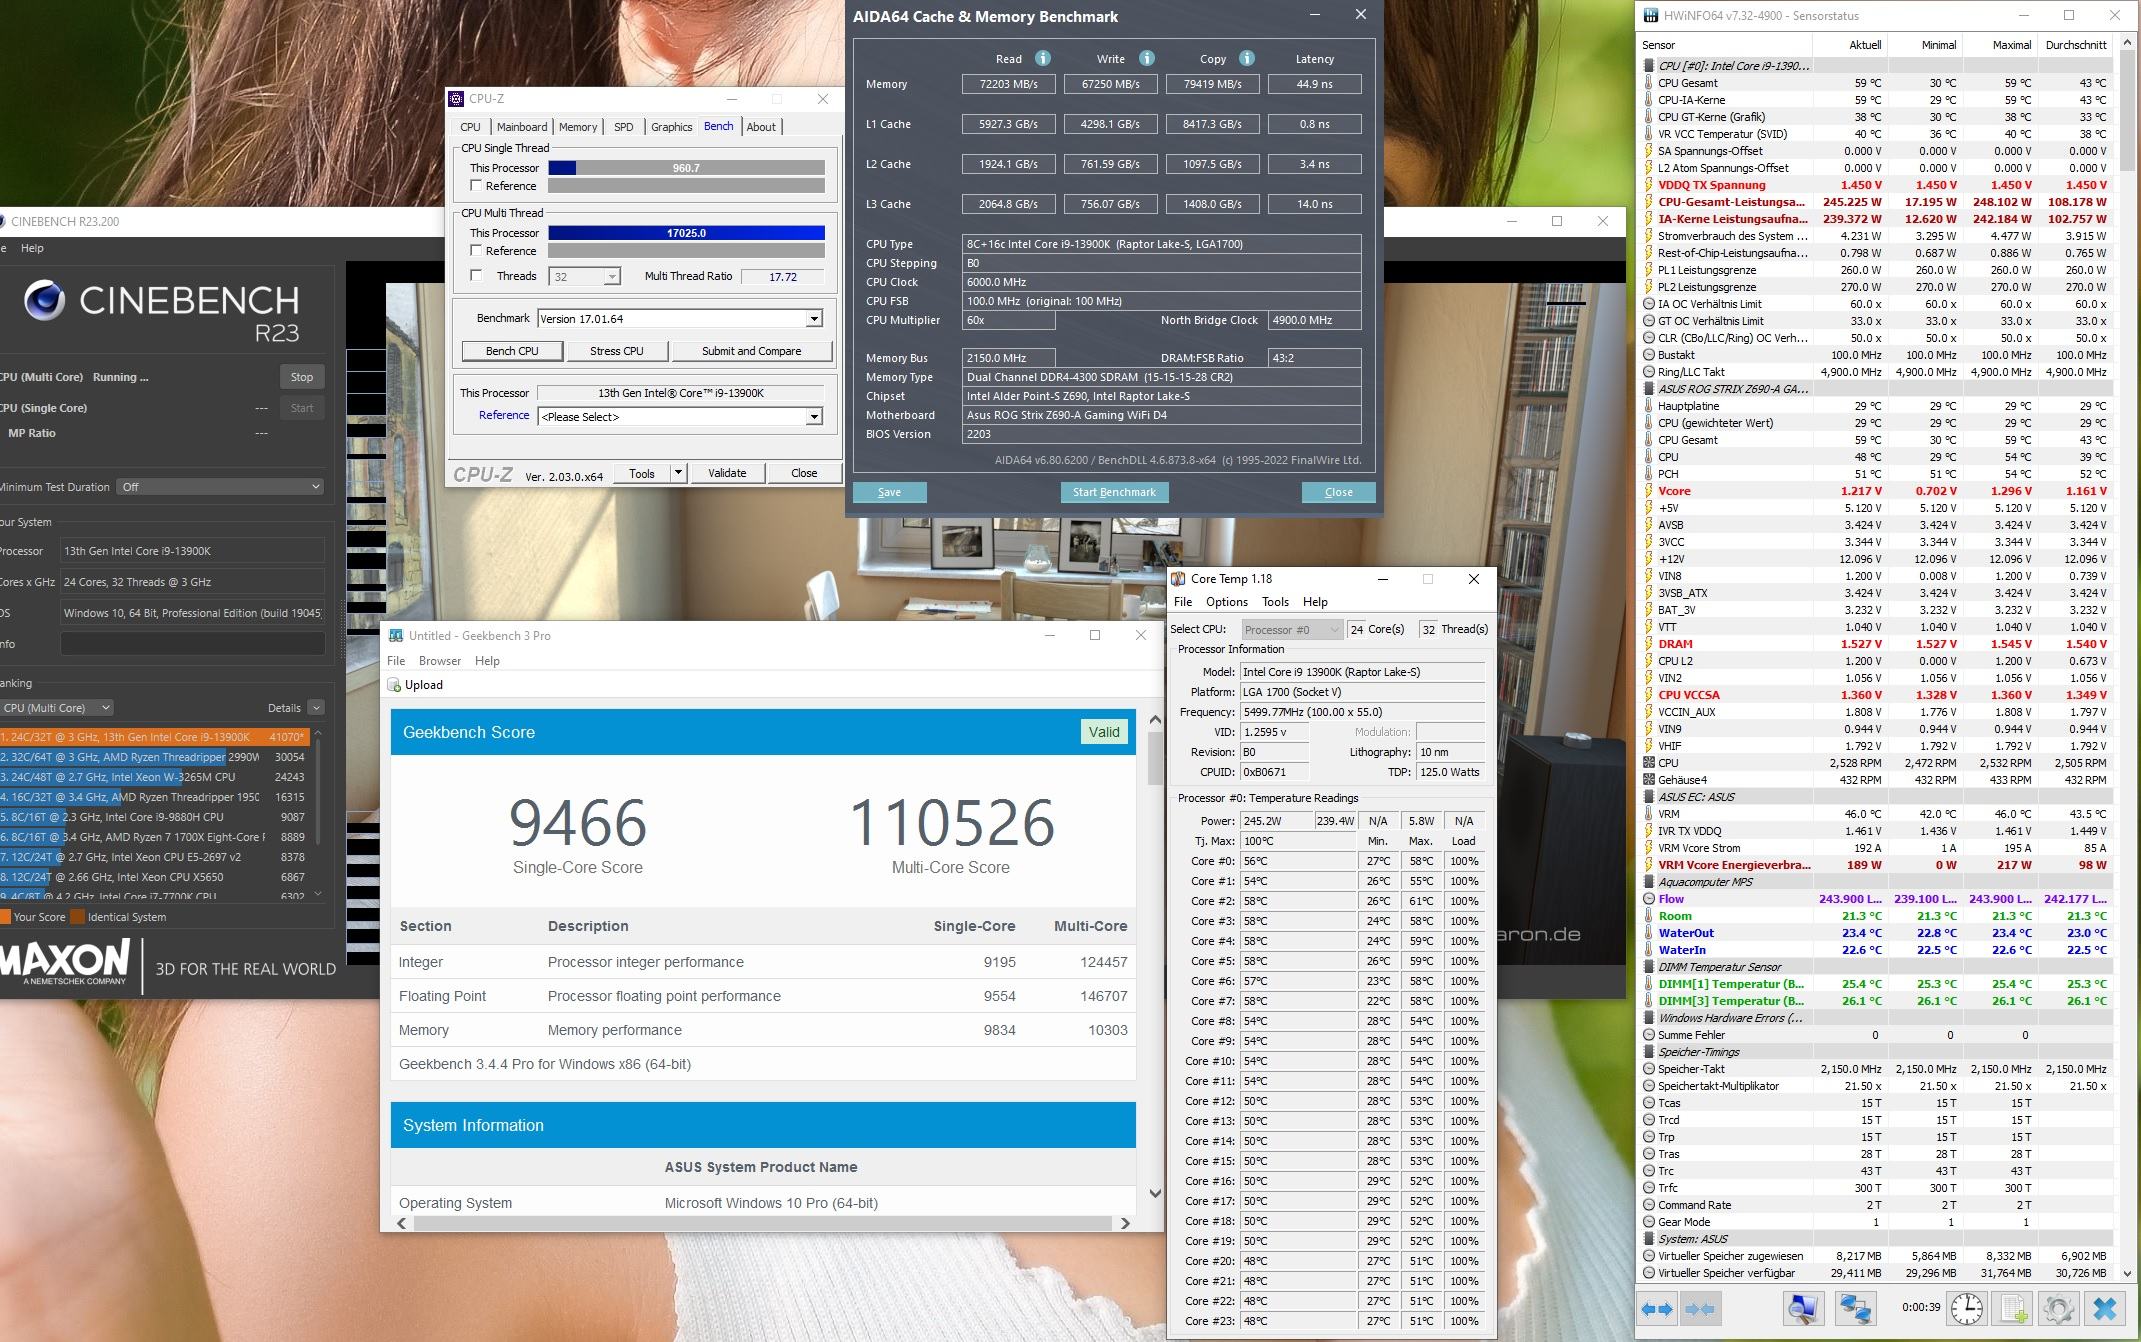Viewport: 2141px width, 1342px height.
Task: Click Core Temp title bar app icon
Action: coord(1179,579)
